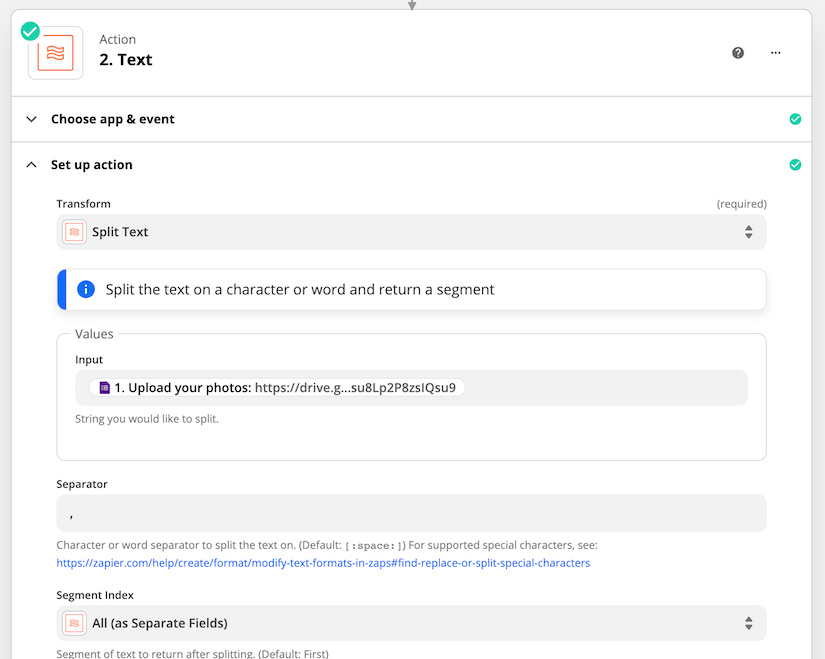Click the 'Character or word separator' help text

click(x=327, y=545)
